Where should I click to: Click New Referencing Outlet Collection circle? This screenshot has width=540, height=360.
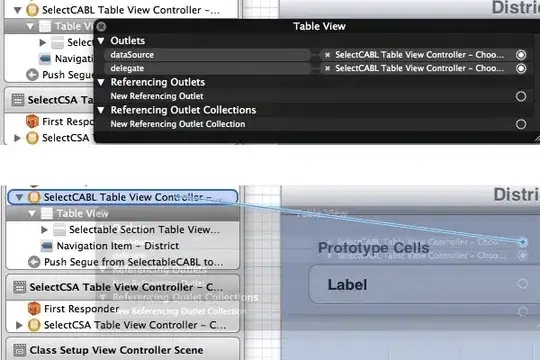click(521, 124)
